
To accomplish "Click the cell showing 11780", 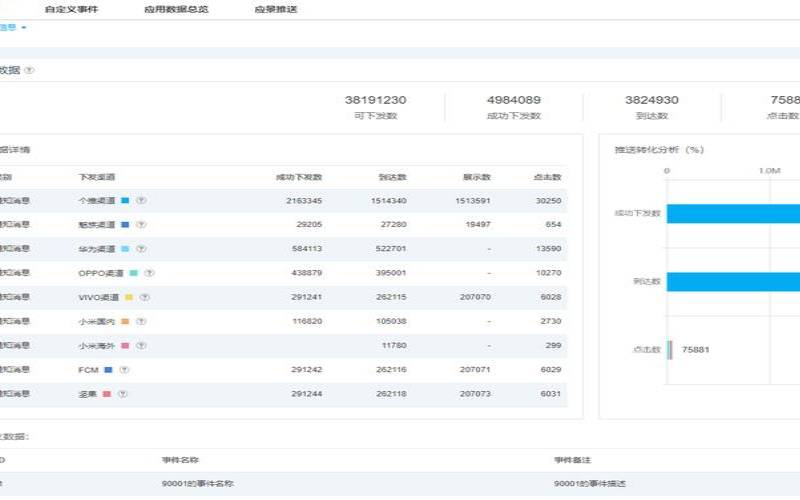I will (x=394, y=345).
